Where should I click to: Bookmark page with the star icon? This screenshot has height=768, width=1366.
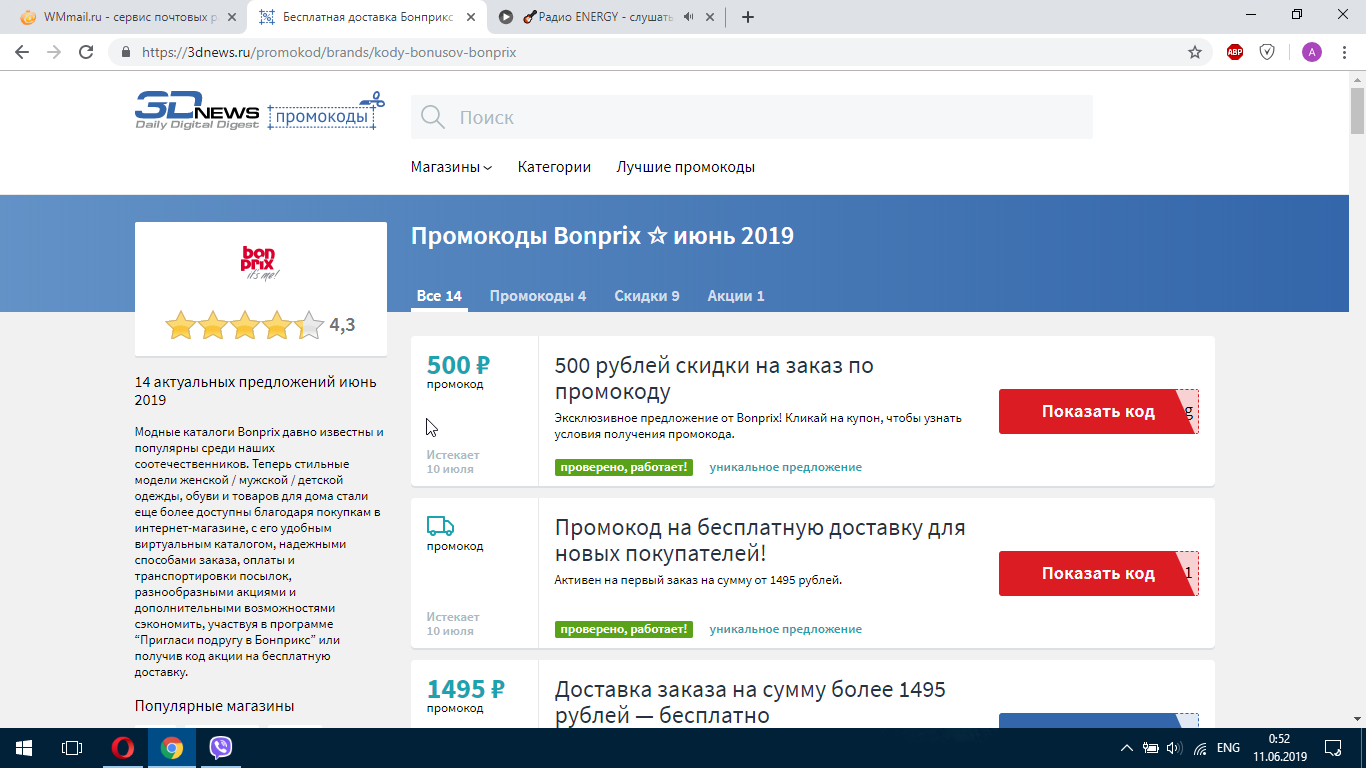(x=1194, y=52)
